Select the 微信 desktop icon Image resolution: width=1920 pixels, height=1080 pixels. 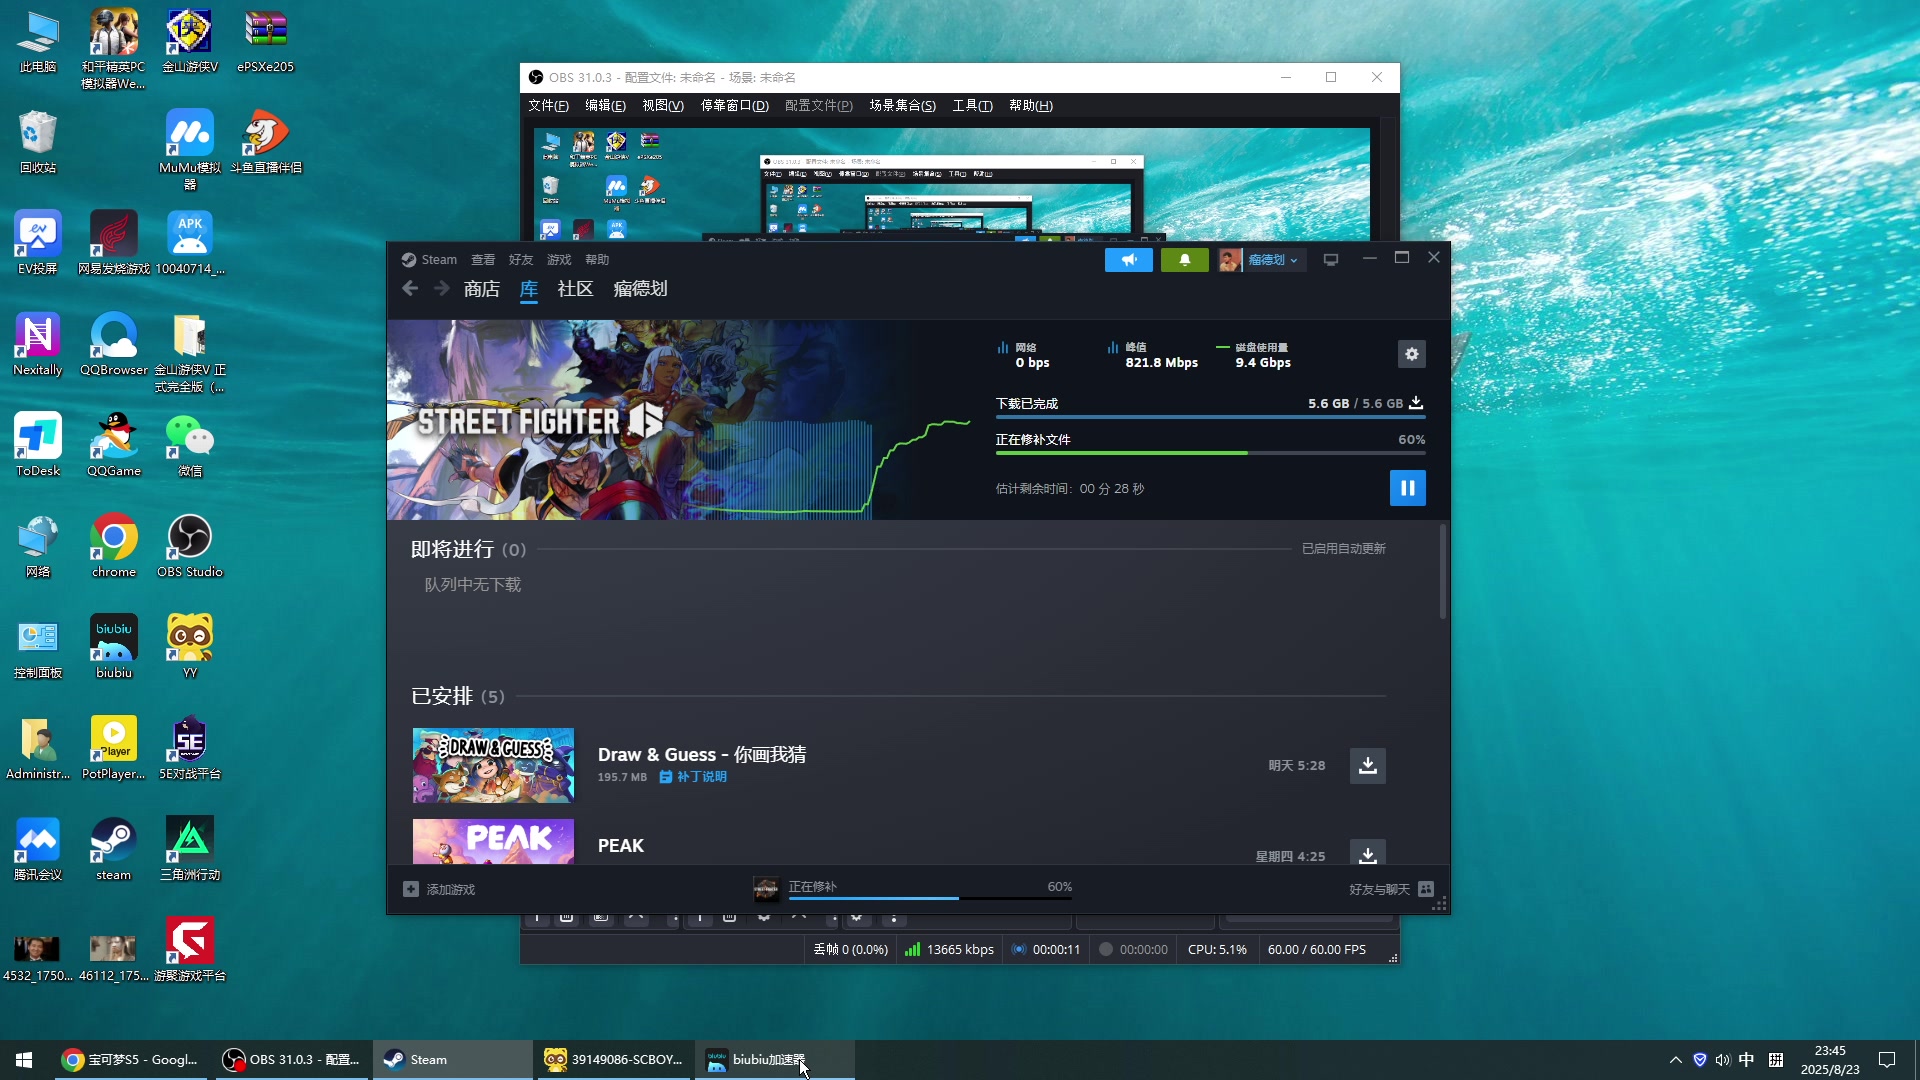190,445
